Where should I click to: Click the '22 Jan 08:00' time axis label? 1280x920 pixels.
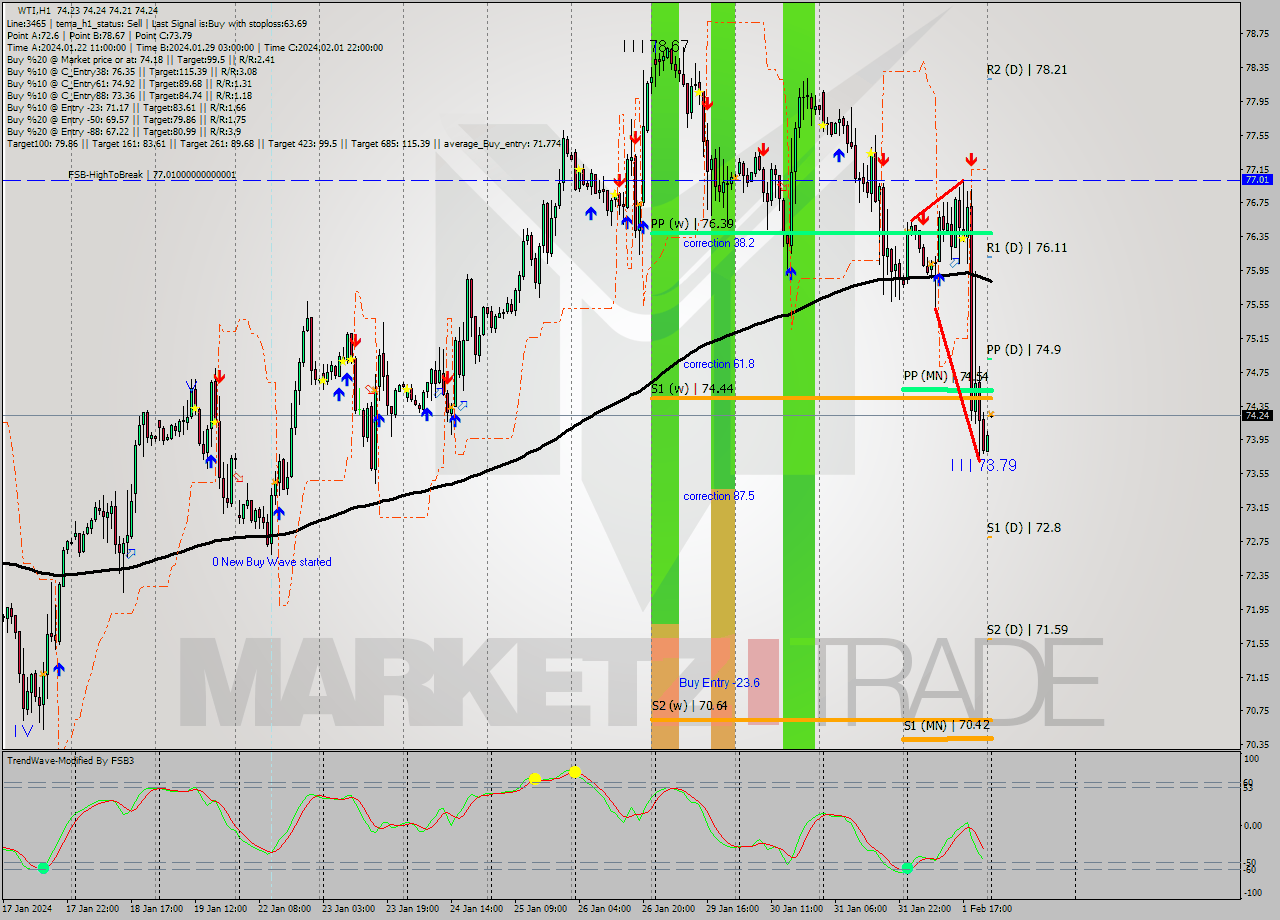pyautogui.click(x=285, y=909)
